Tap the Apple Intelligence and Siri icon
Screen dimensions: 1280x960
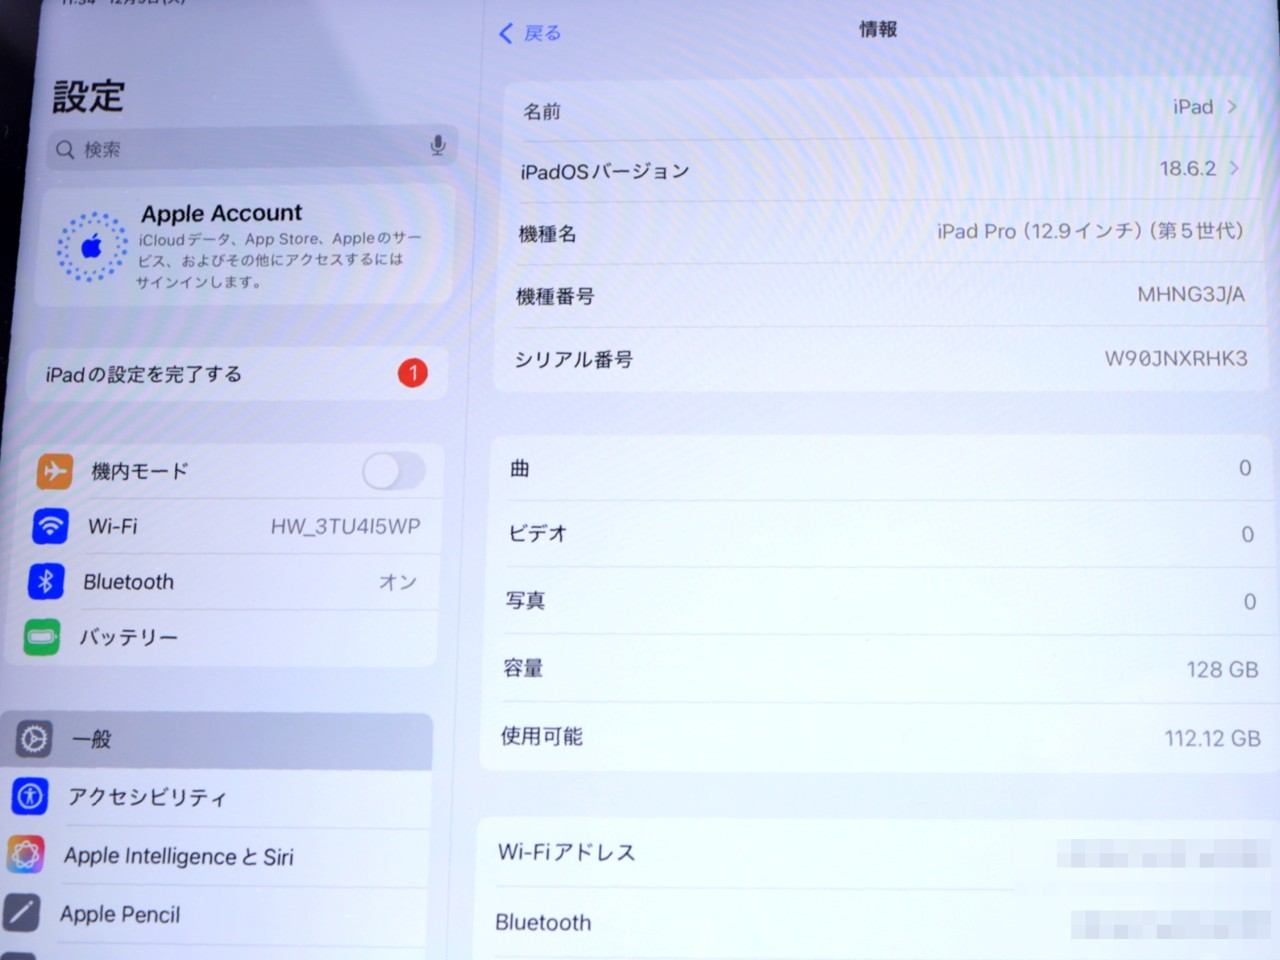[26, 854]
